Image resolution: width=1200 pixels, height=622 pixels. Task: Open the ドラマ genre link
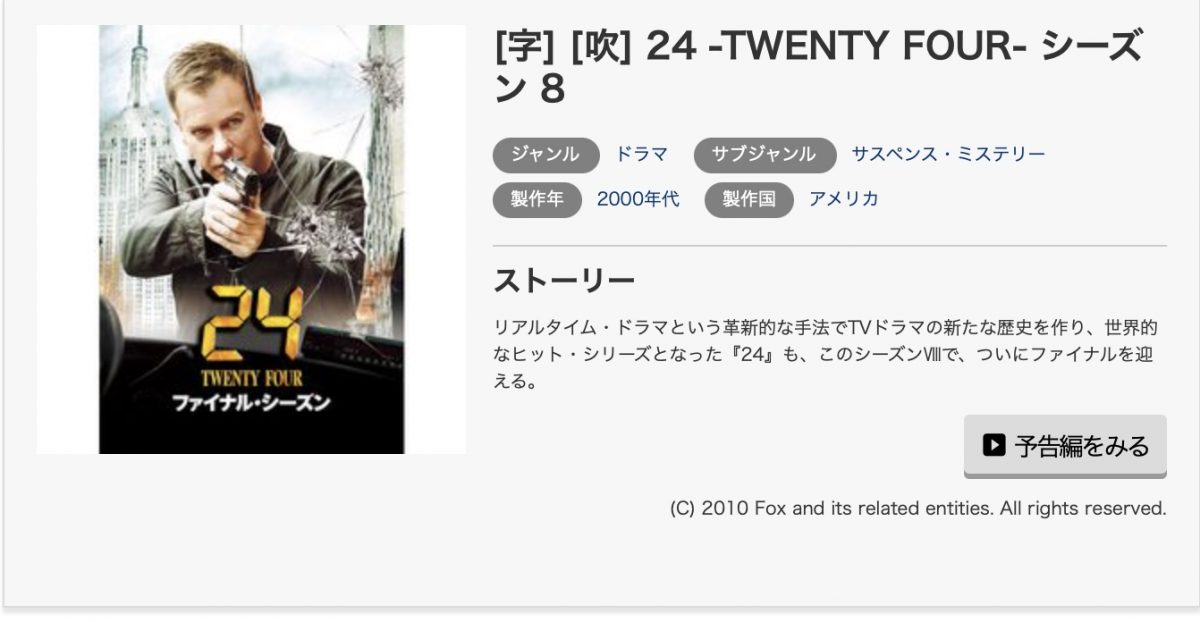point(641,154)
